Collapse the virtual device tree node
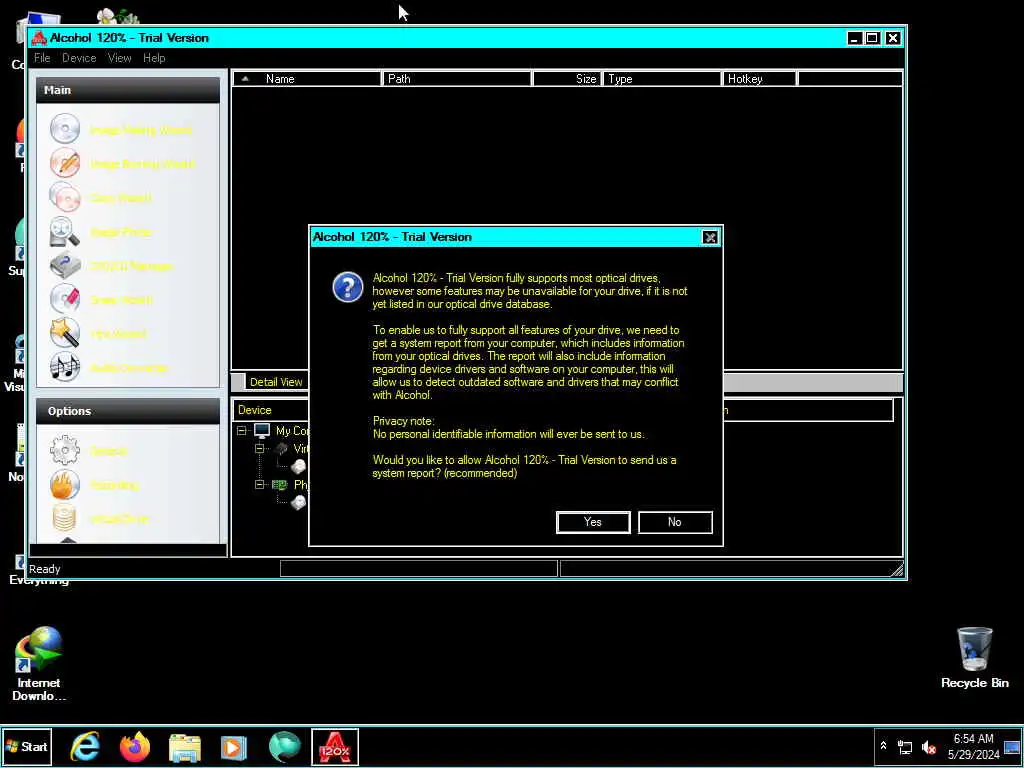The width and height of the screenshot is (1024, 768). click(x=259, y=449)
